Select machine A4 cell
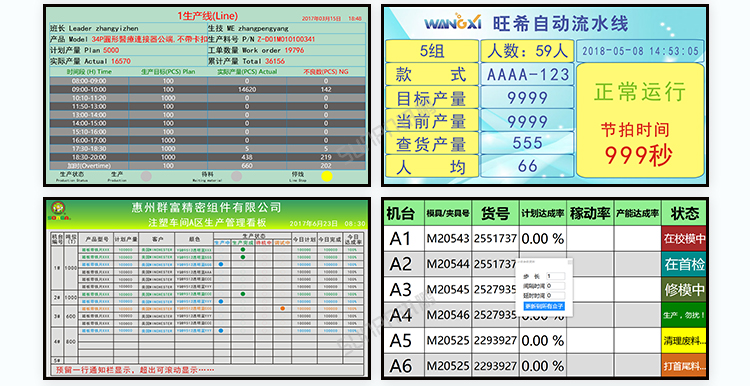 (404, 315)
